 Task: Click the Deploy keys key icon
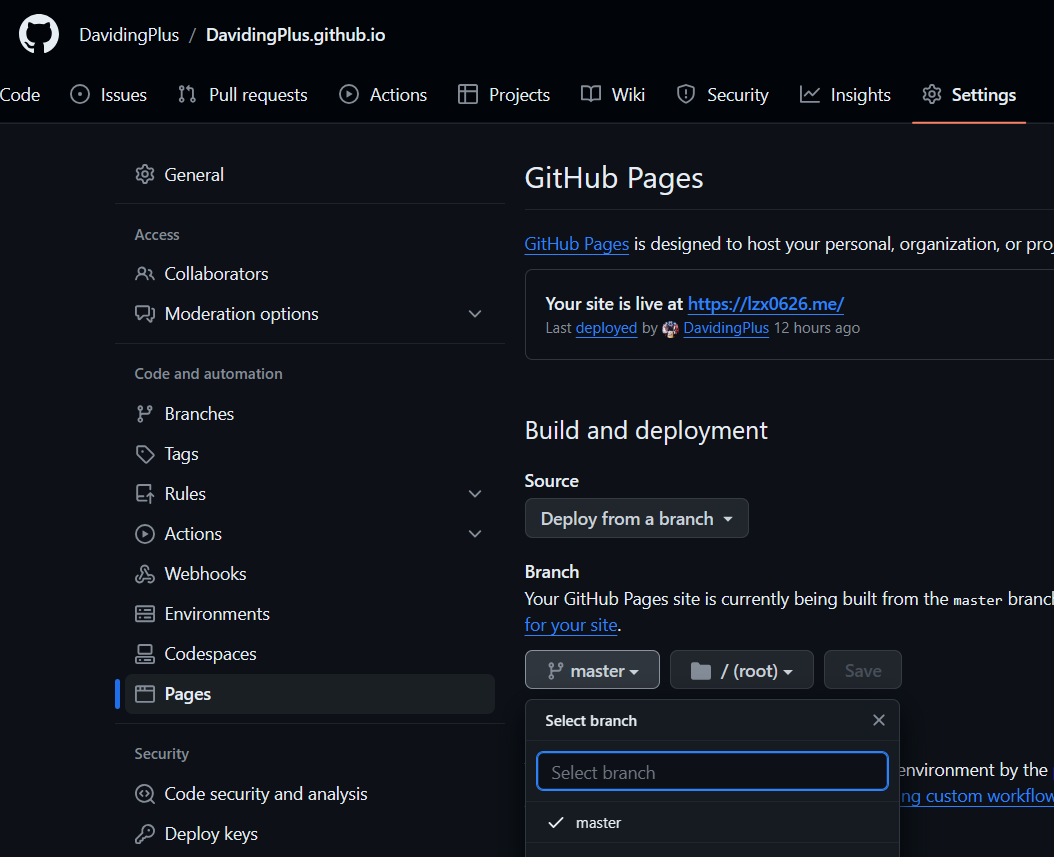[145, 834]
